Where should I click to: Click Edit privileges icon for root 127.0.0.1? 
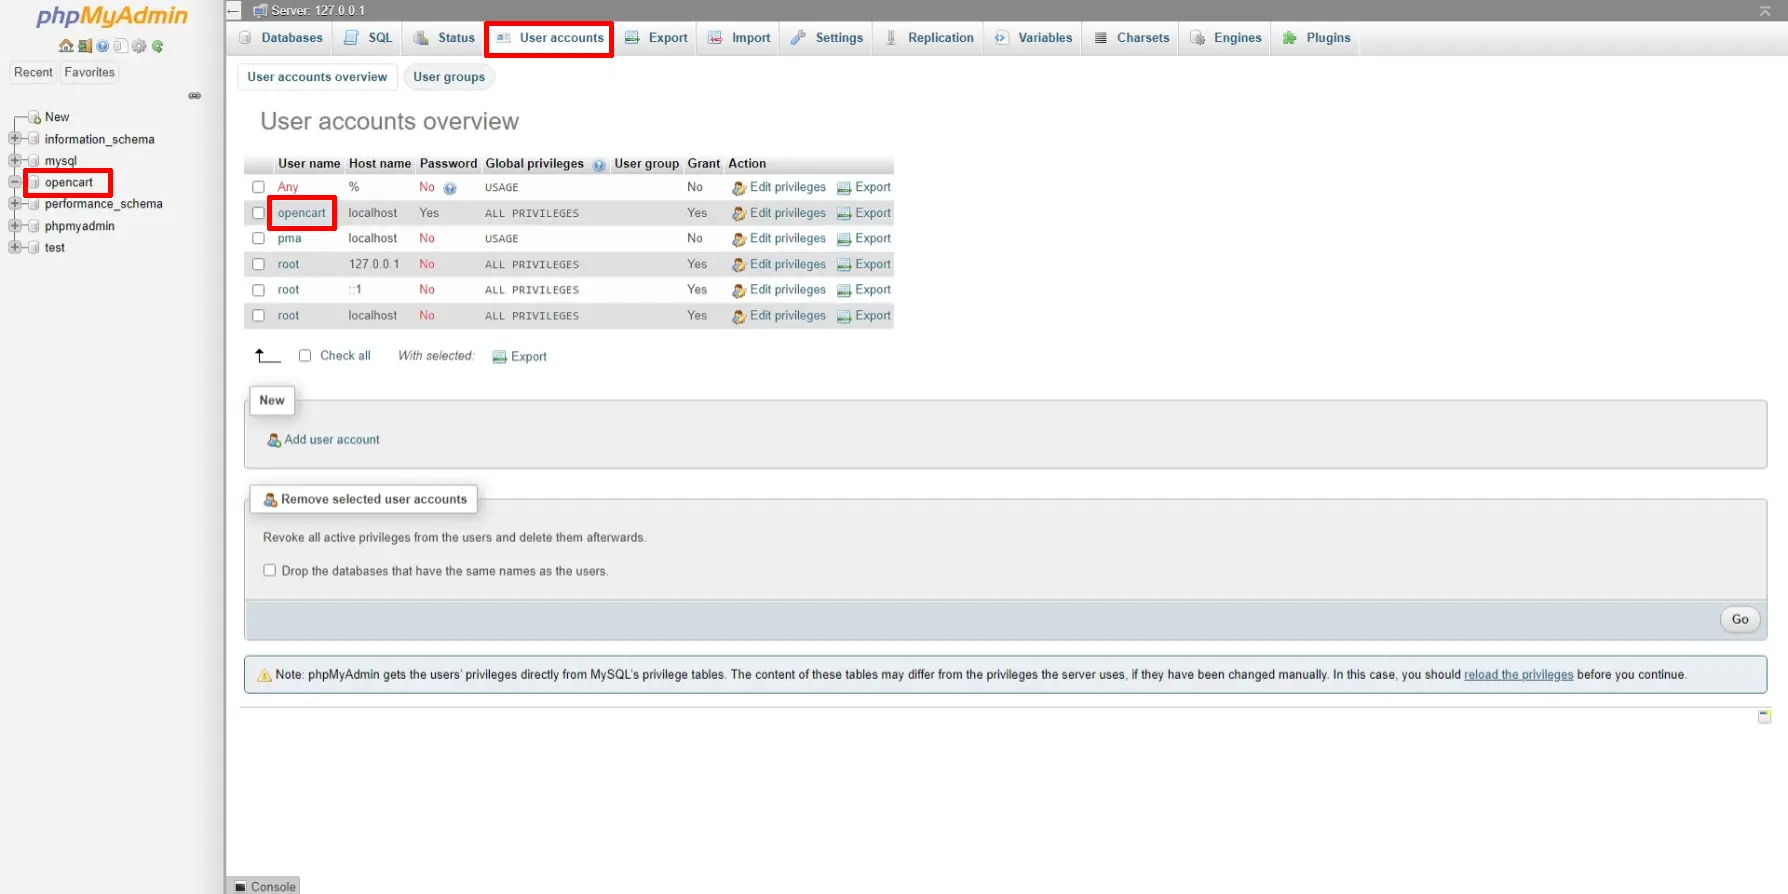tap(739, 265)
